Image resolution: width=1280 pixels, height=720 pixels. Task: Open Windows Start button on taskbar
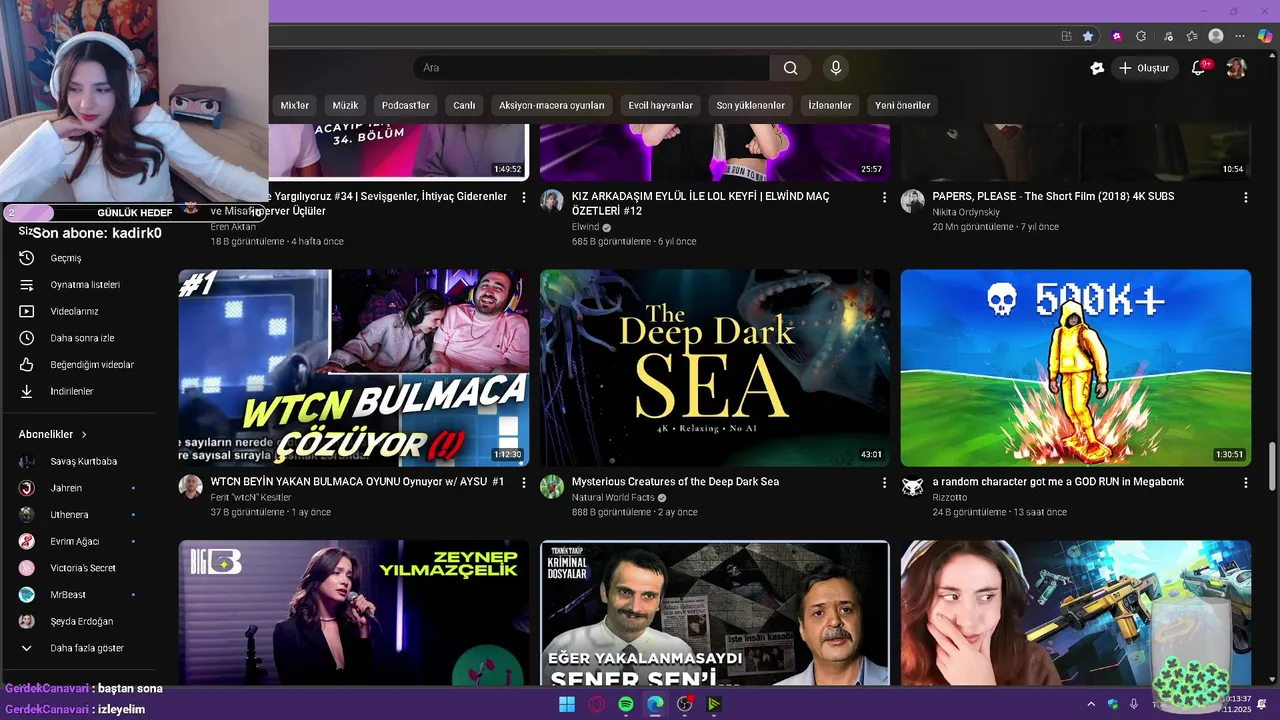coord(567,704)
